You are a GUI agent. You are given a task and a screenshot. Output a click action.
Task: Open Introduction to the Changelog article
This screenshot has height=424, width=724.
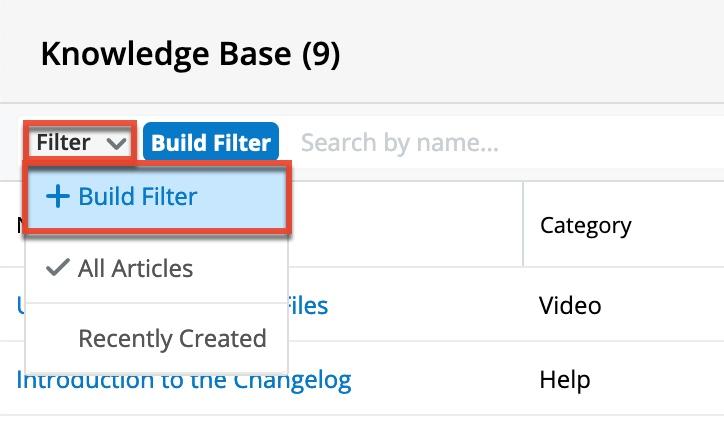pos(184,381)
